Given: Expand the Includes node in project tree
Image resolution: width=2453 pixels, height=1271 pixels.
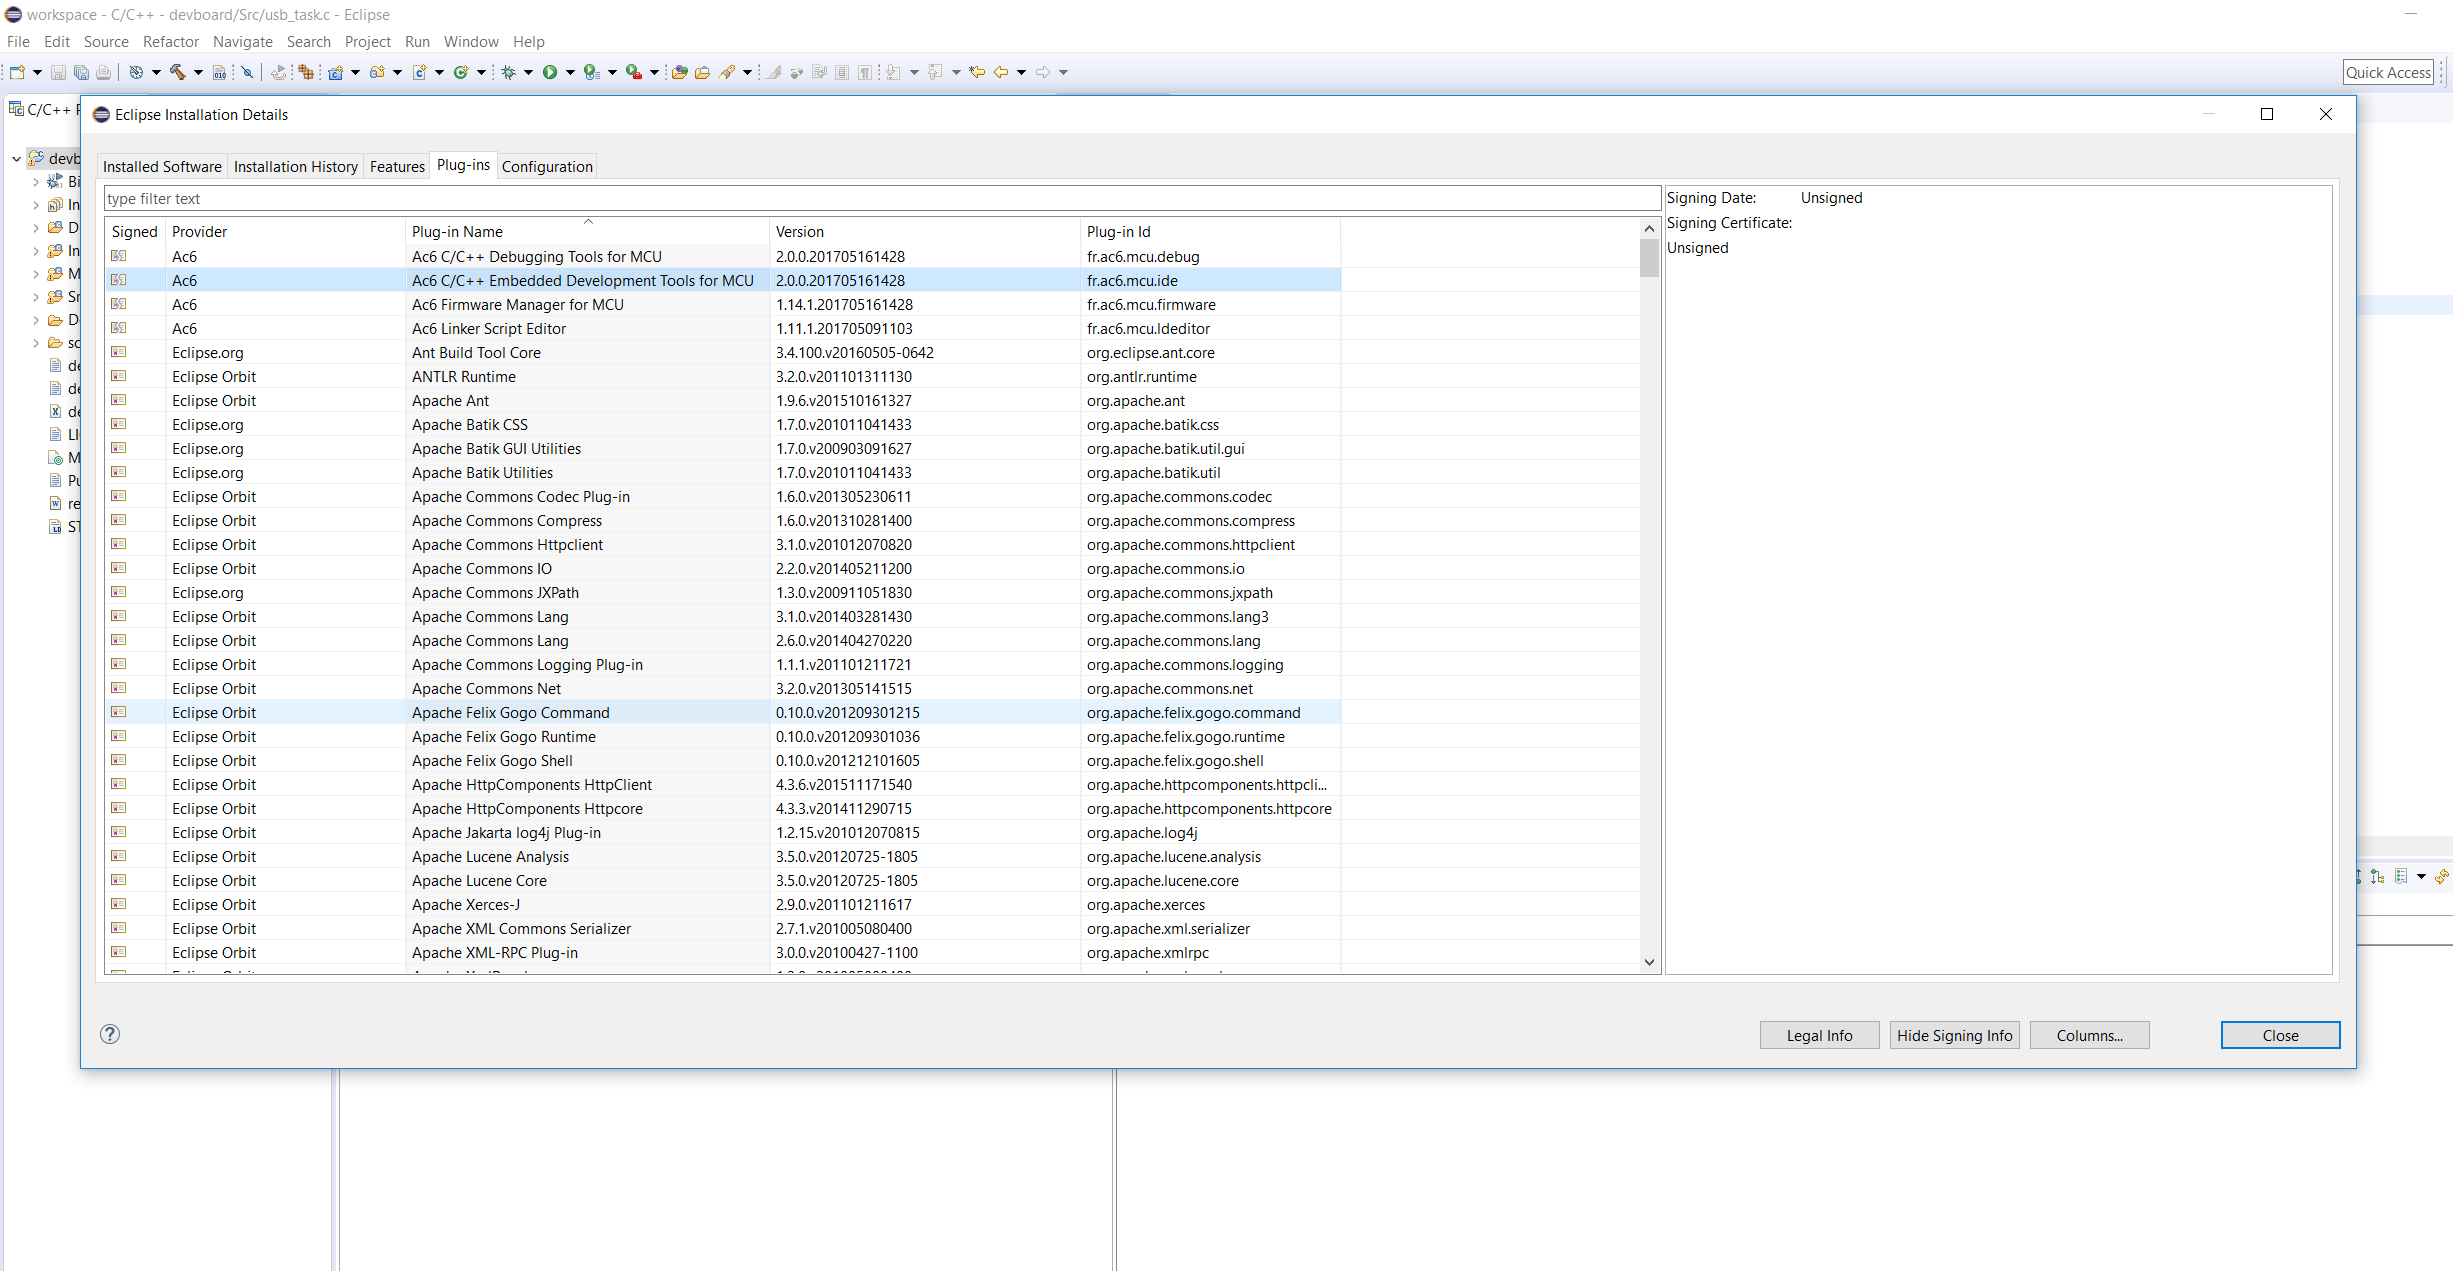Looking at the screenshot, I should click(36, 205).
